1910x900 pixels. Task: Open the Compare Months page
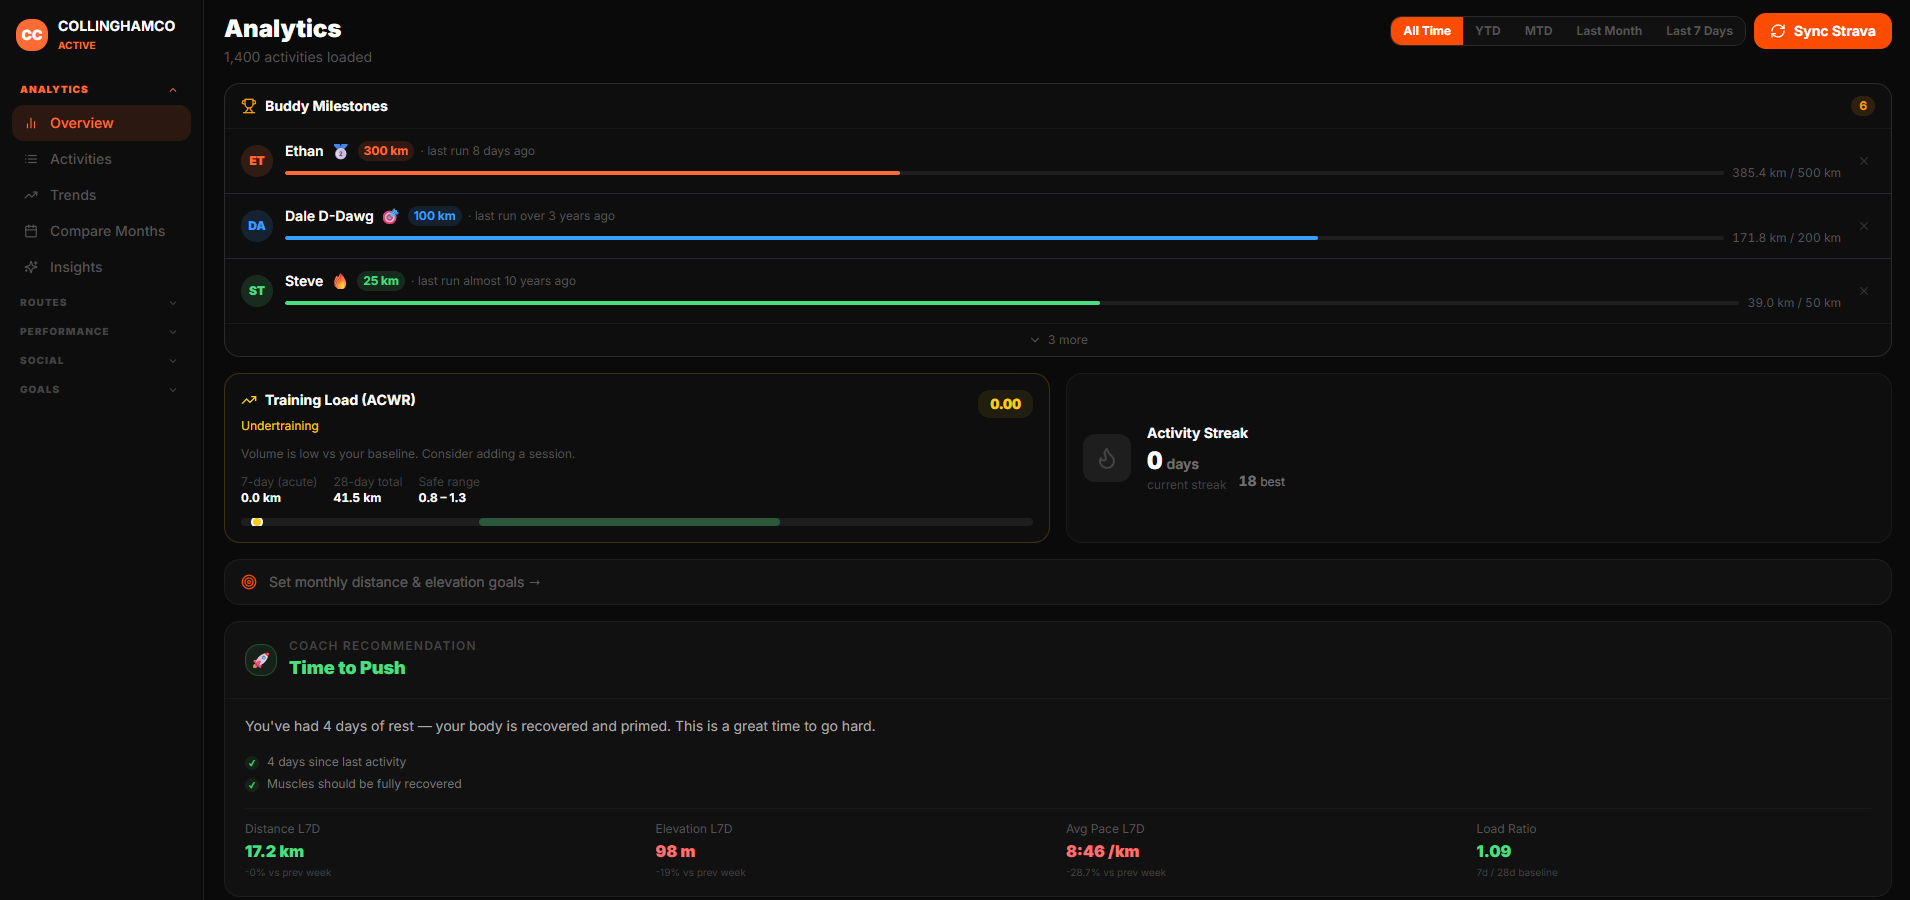pos(101,231)
